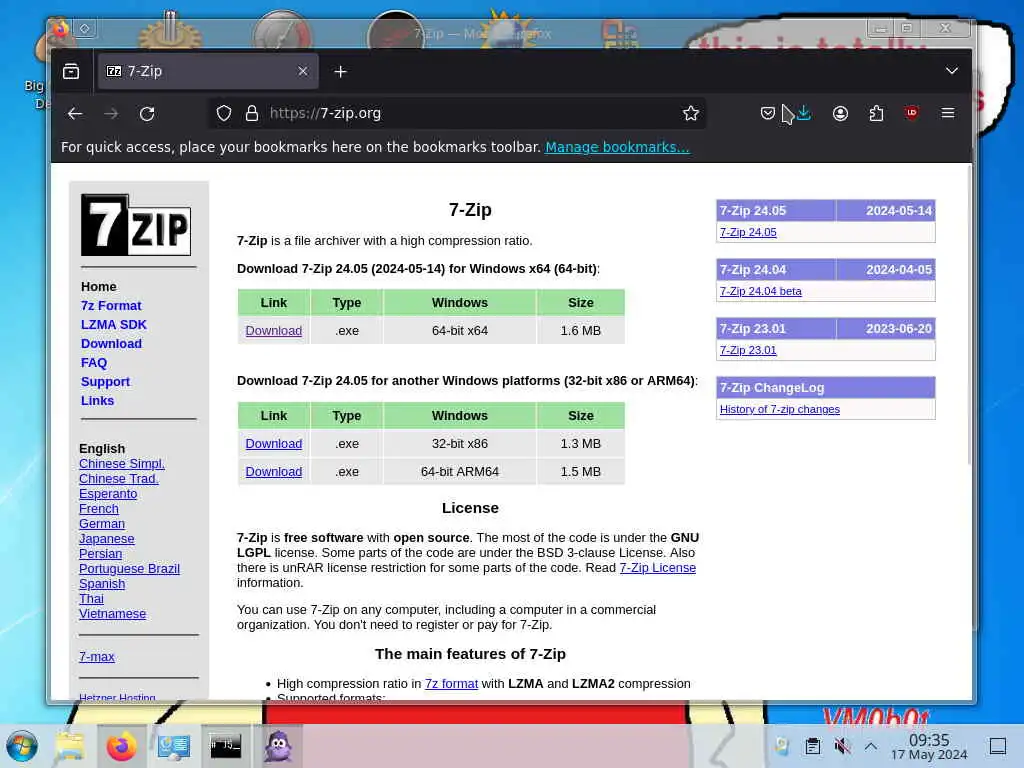Switch language to German
Image resolution: width=1024 pixels, height=768 pixels.
(x=102, y=524)
